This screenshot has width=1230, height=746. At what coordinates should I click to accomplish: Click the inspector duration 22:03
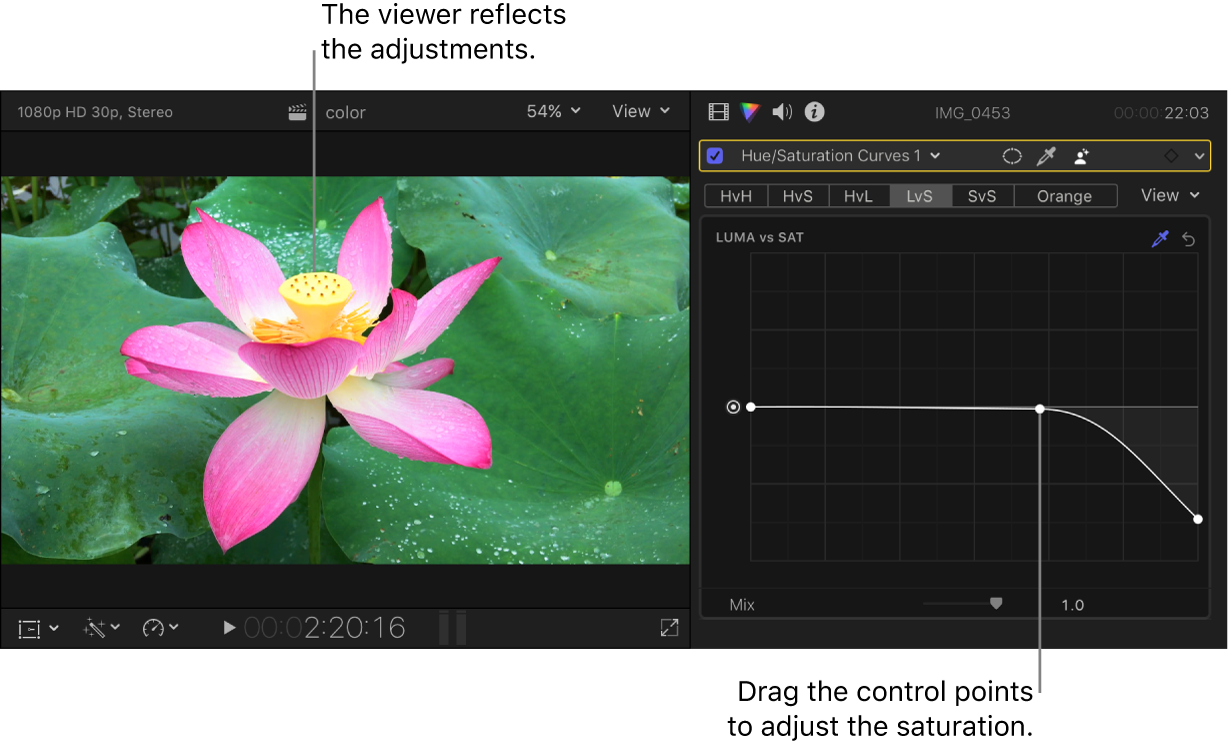click(x=1162, y=113)
